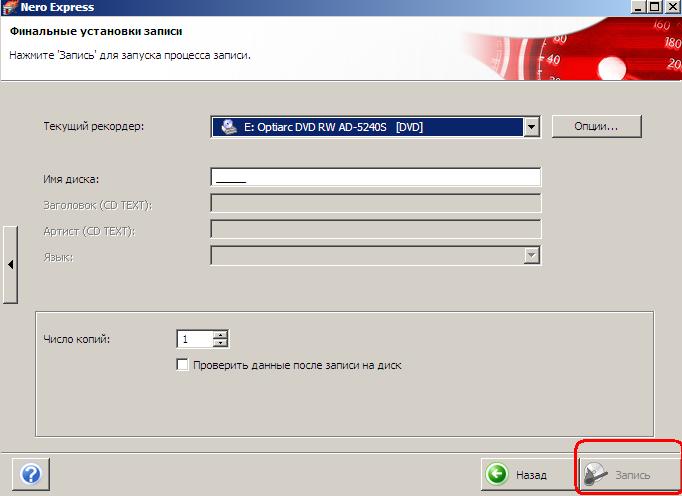This screenshot has height=496, width=682.
Task: Click the number of copies value box
Action: pyautogui.click(x=194, y=340)
